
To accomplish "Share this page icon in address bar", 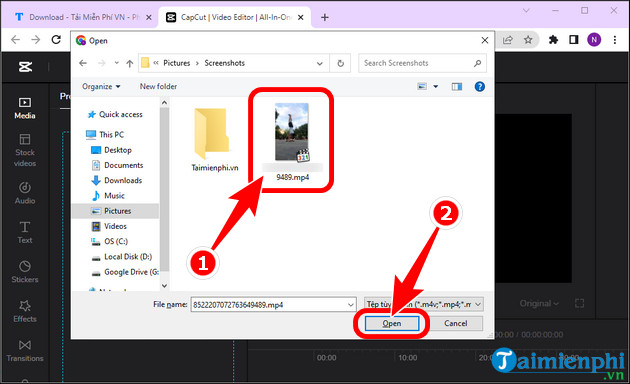I will click(x=508, y=39).
